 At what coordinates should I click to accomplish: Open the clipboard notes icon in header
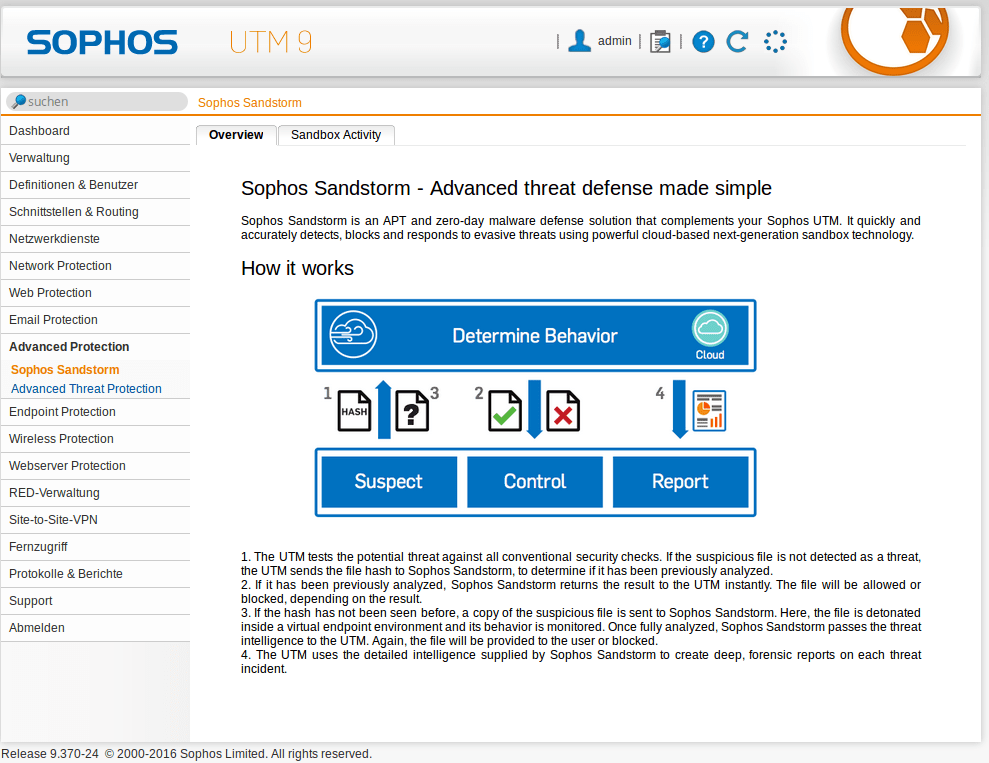pyautogui.click(x=660, y=41)
